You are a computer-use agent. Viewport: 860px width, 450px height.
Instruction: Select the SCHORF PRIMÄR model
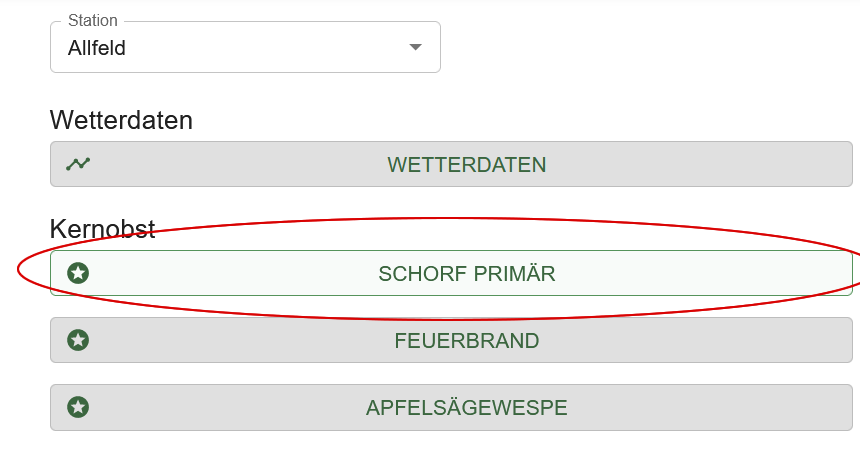451,273
